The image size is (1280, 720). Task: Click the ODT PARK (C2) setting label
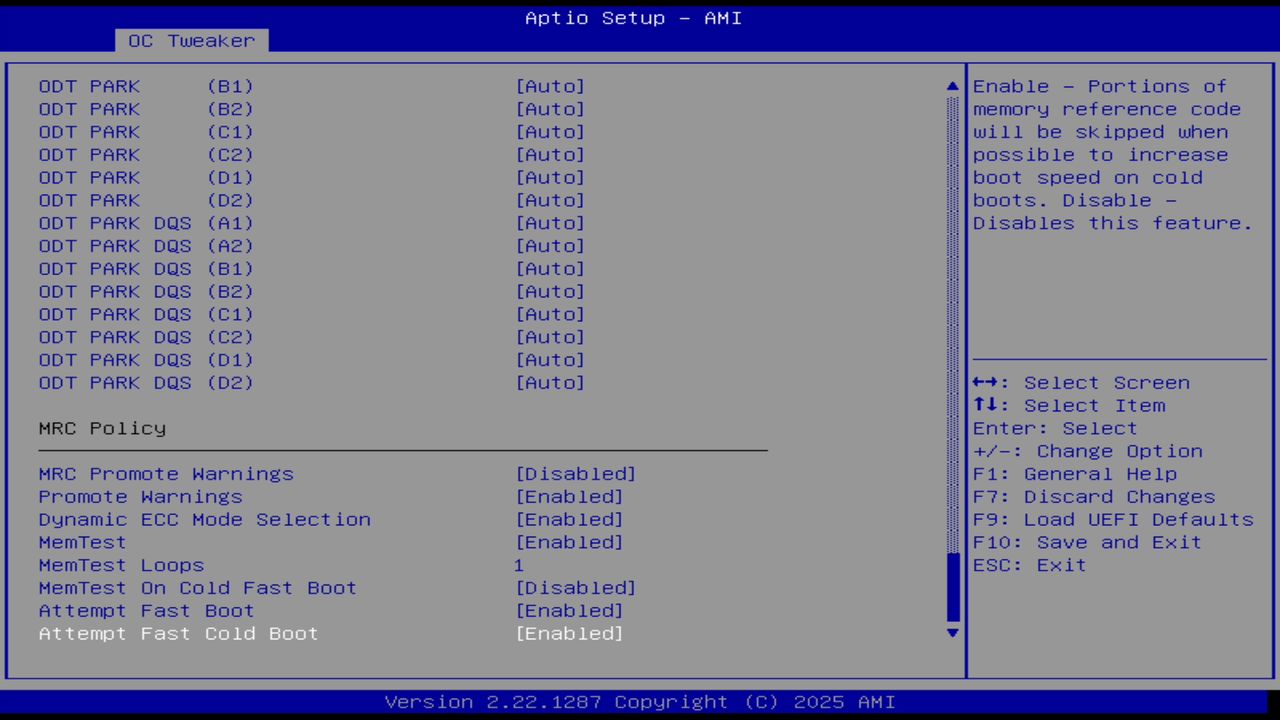[146, 155]
